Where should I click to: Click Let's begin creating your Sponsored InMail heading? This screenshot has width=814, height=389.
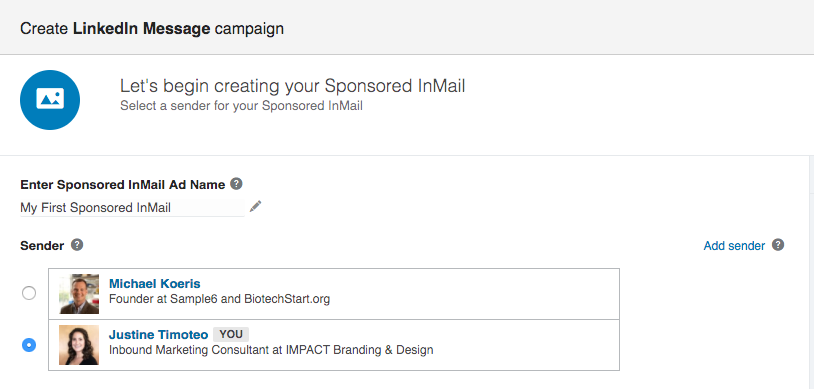[x=292, y=86]
